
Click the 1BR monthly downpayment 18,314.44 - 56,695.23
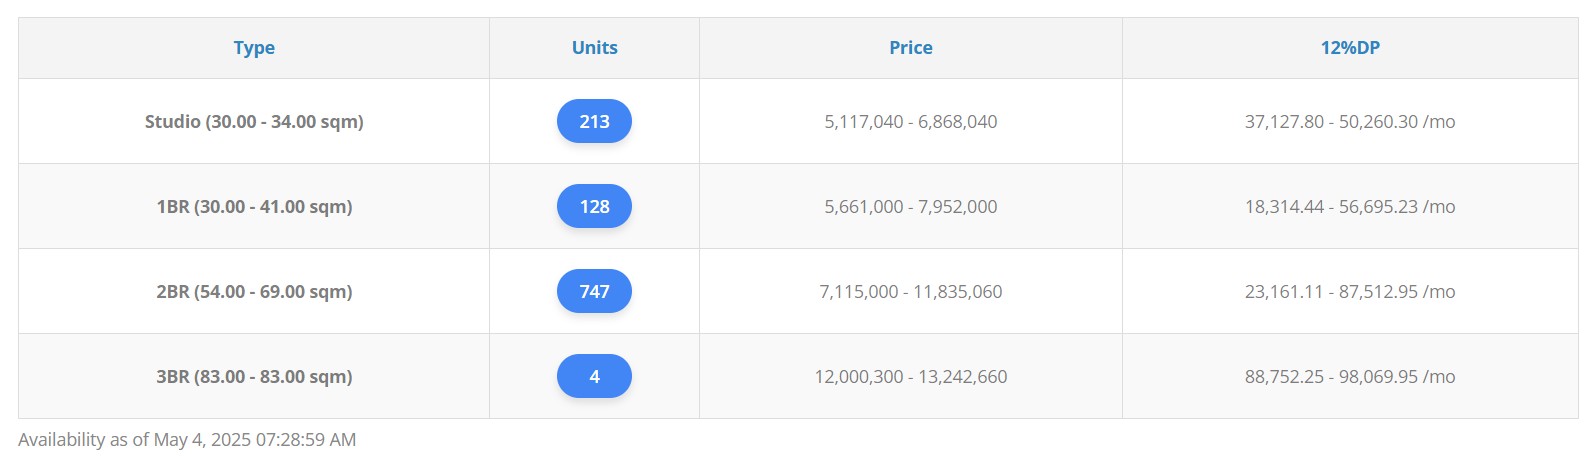click(1349, 206)
